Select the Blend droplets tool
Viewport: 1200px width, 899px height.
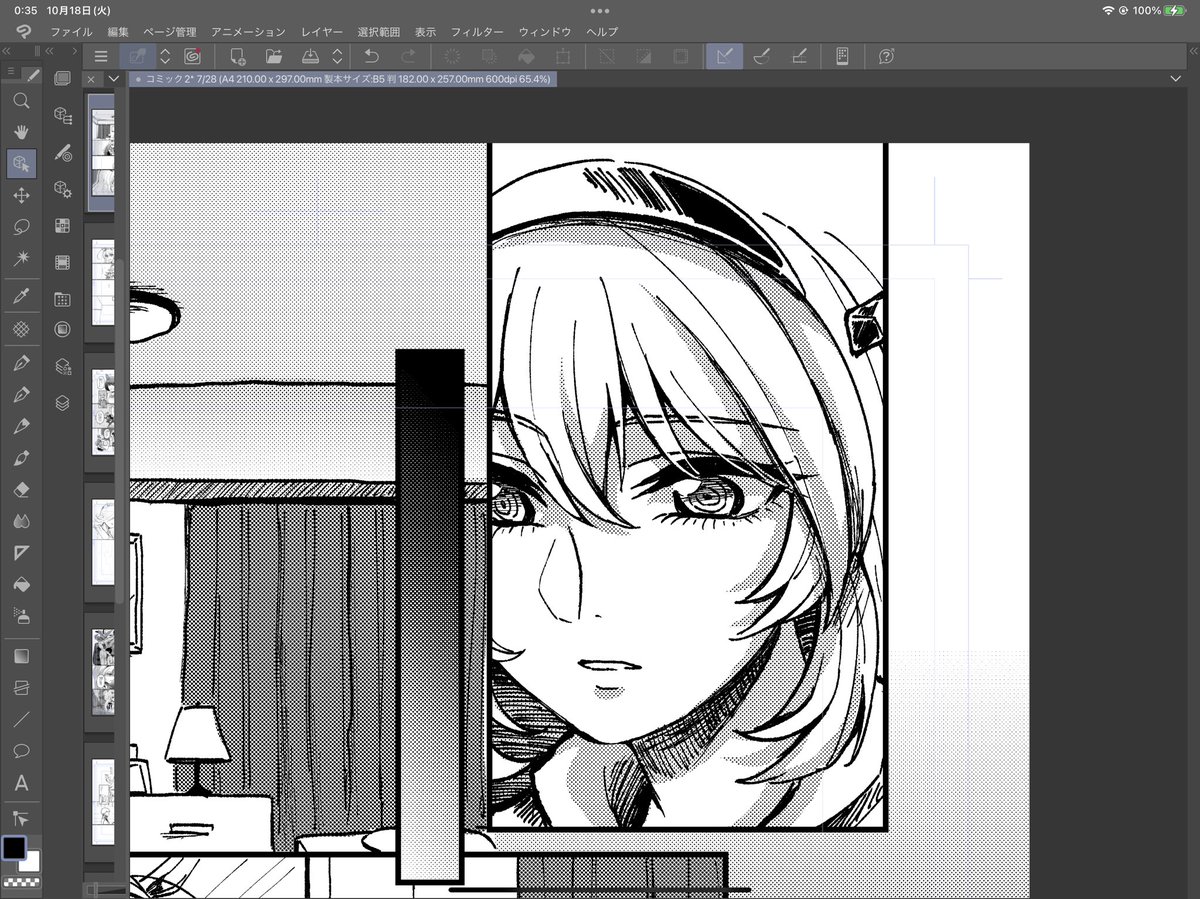pyautogui.click(x=21, y=521)
